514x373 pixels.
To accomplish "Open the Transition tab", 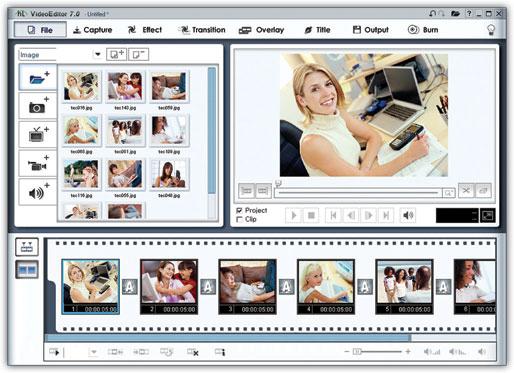I will (x=202, y=30).
